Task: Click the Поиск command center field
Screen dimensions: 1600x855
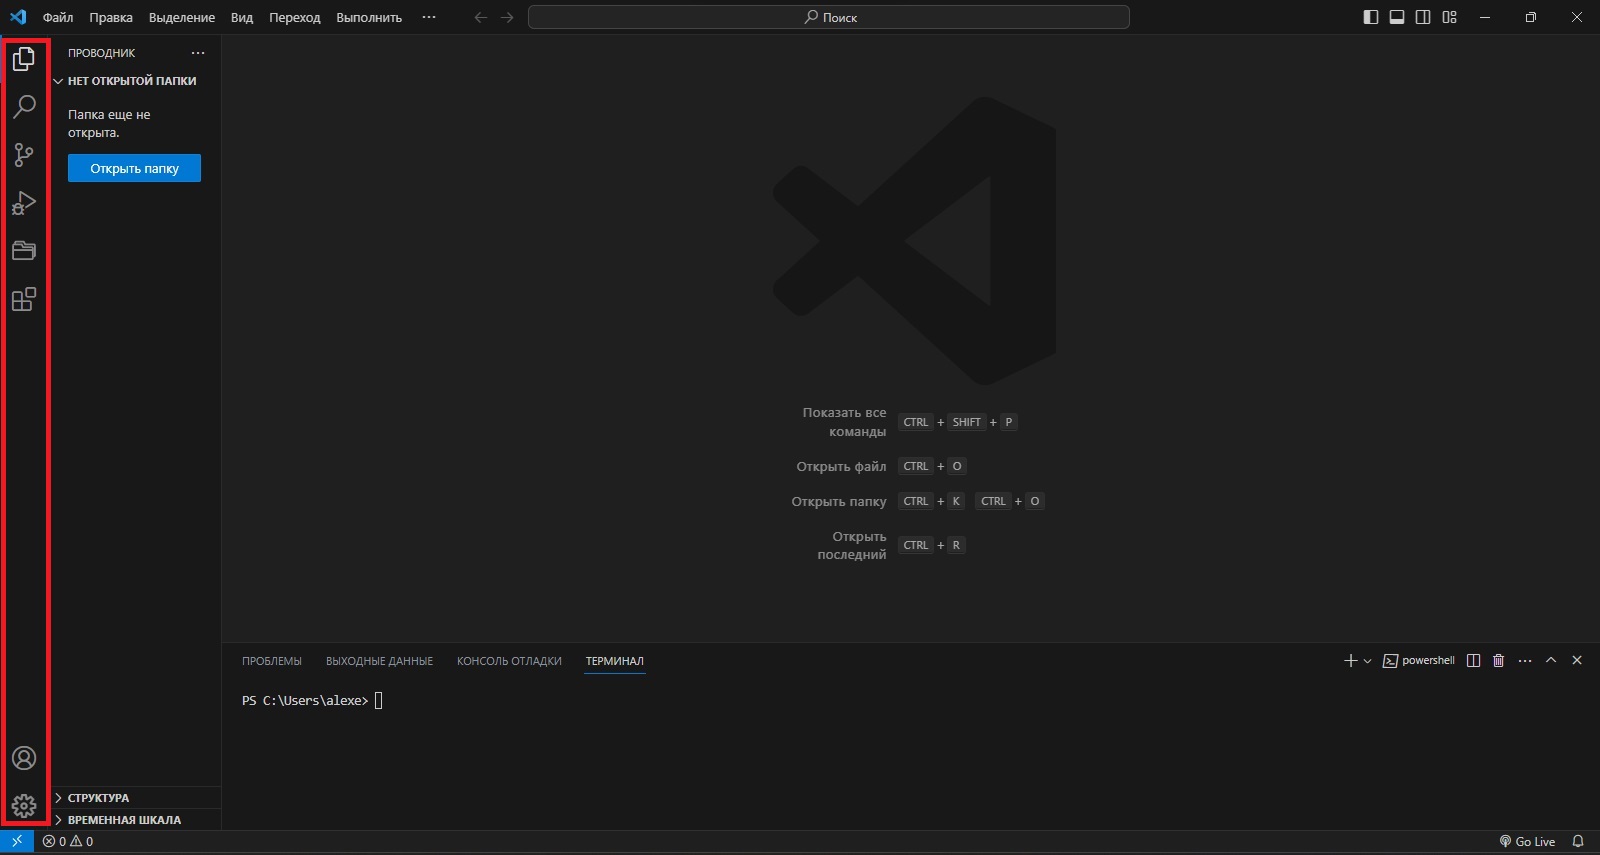Action: [829, 17]
